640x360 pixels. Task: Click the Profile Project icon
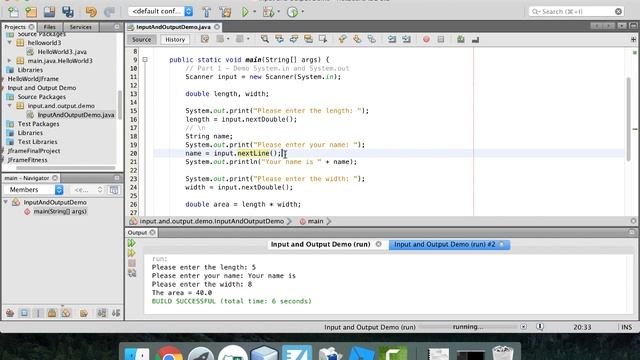click(x=292, y=12)
